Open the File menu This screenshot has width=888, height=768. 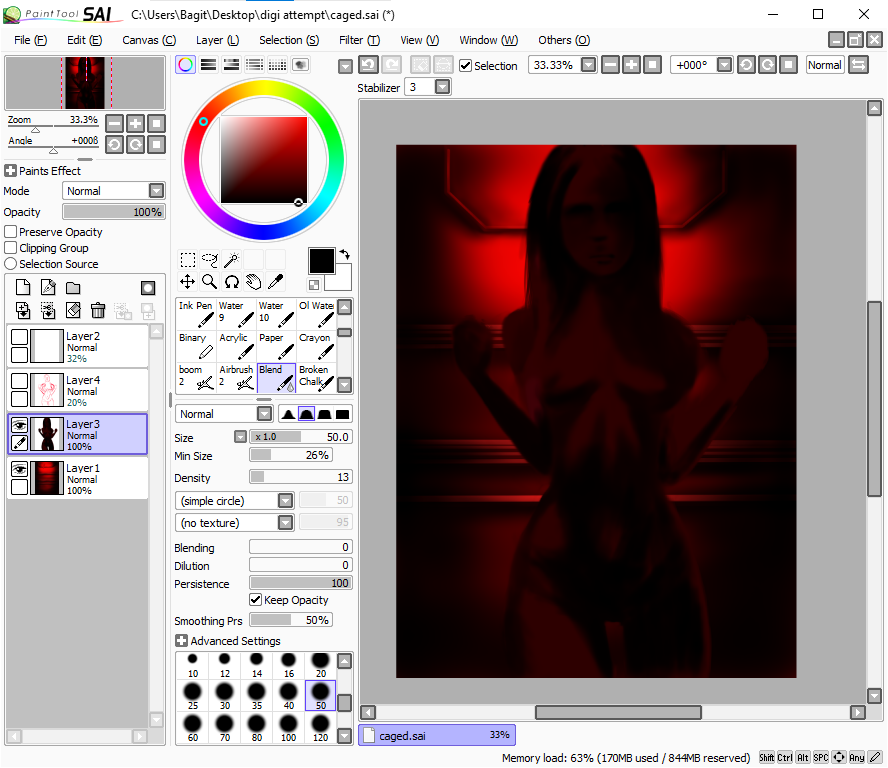point(31,40)
